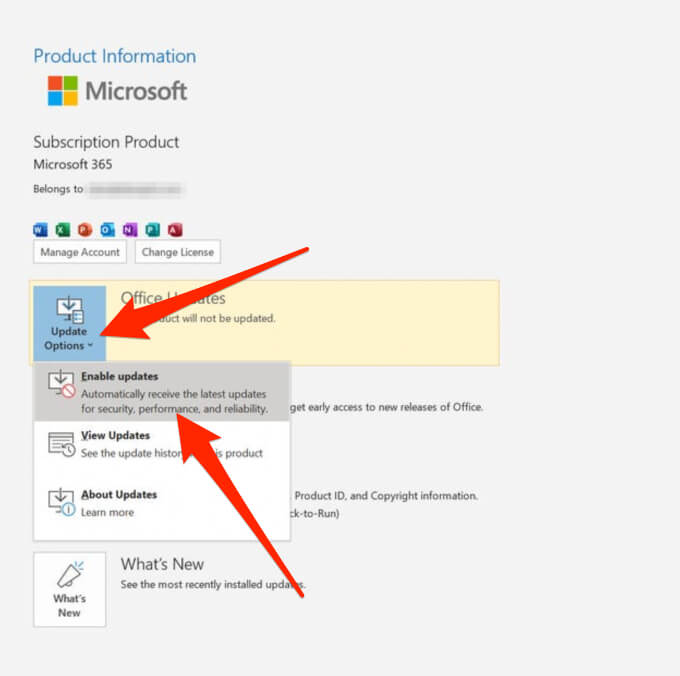Click the OneNote app icon
The height and width of the screenshot is (676, 680).
[130, 229]
